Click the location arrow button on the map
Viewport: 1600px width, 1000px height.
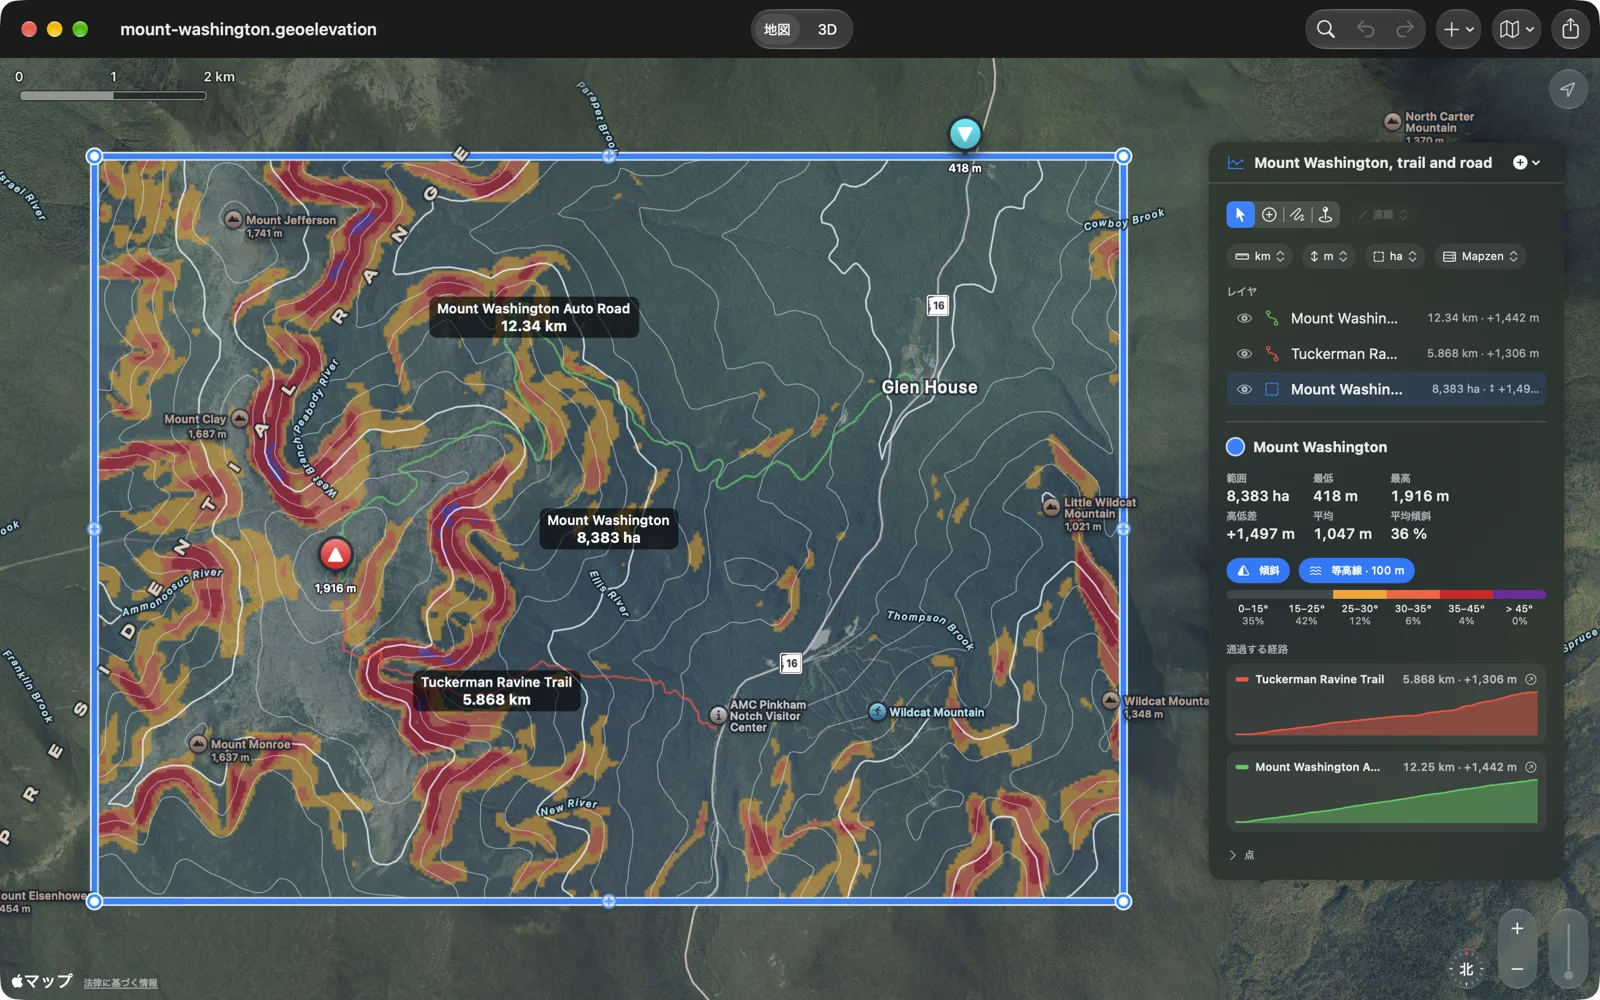coord(1567,89)
